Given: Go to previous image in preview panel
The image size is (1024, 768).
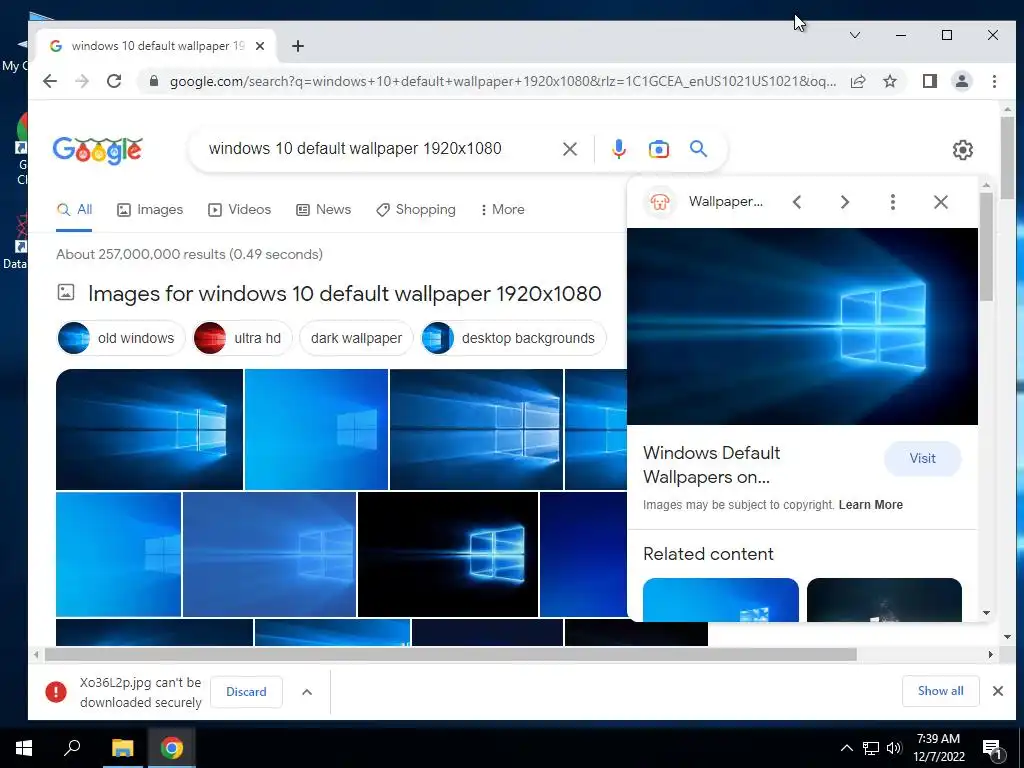Looking at the screenshot, I should pyautogui.click(x=797, y=202).
